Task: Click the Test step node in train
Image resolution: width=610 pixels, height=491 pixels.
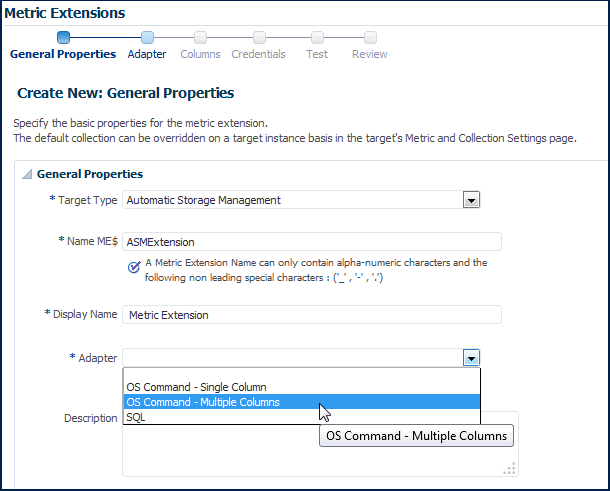Action: pos(317,38)
